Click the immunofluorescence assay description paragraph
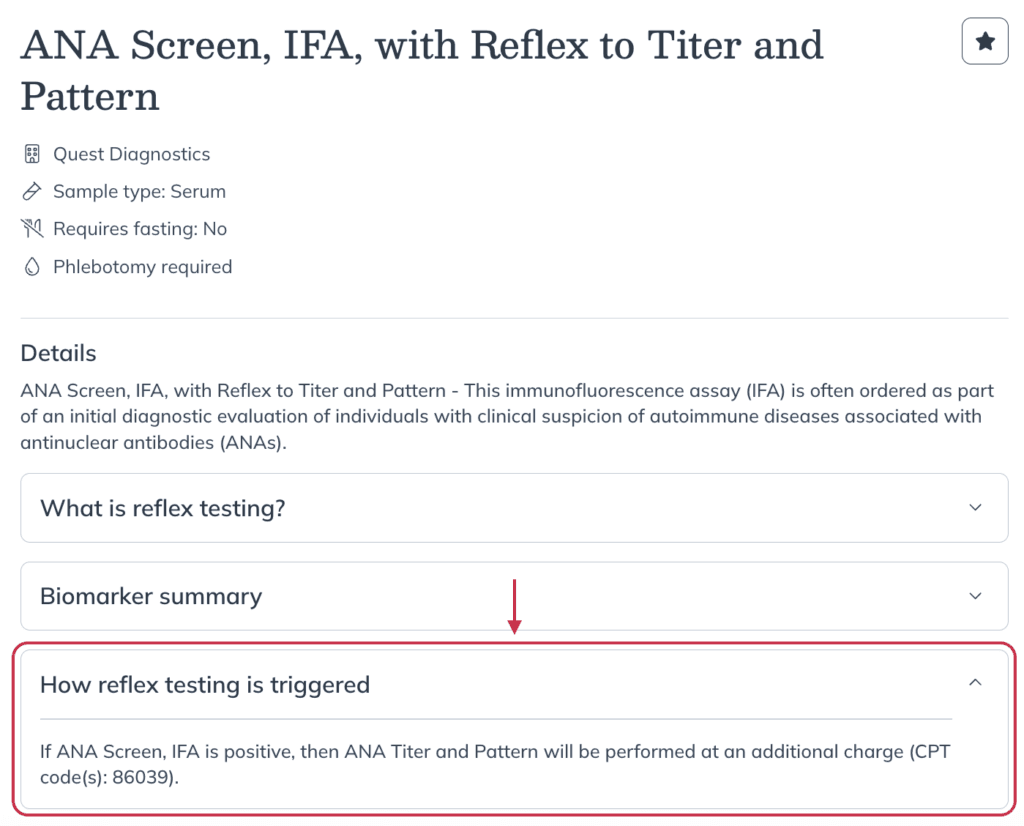Image resolution: width=1024 pixels, height=826 pixels. coord(507,417)
